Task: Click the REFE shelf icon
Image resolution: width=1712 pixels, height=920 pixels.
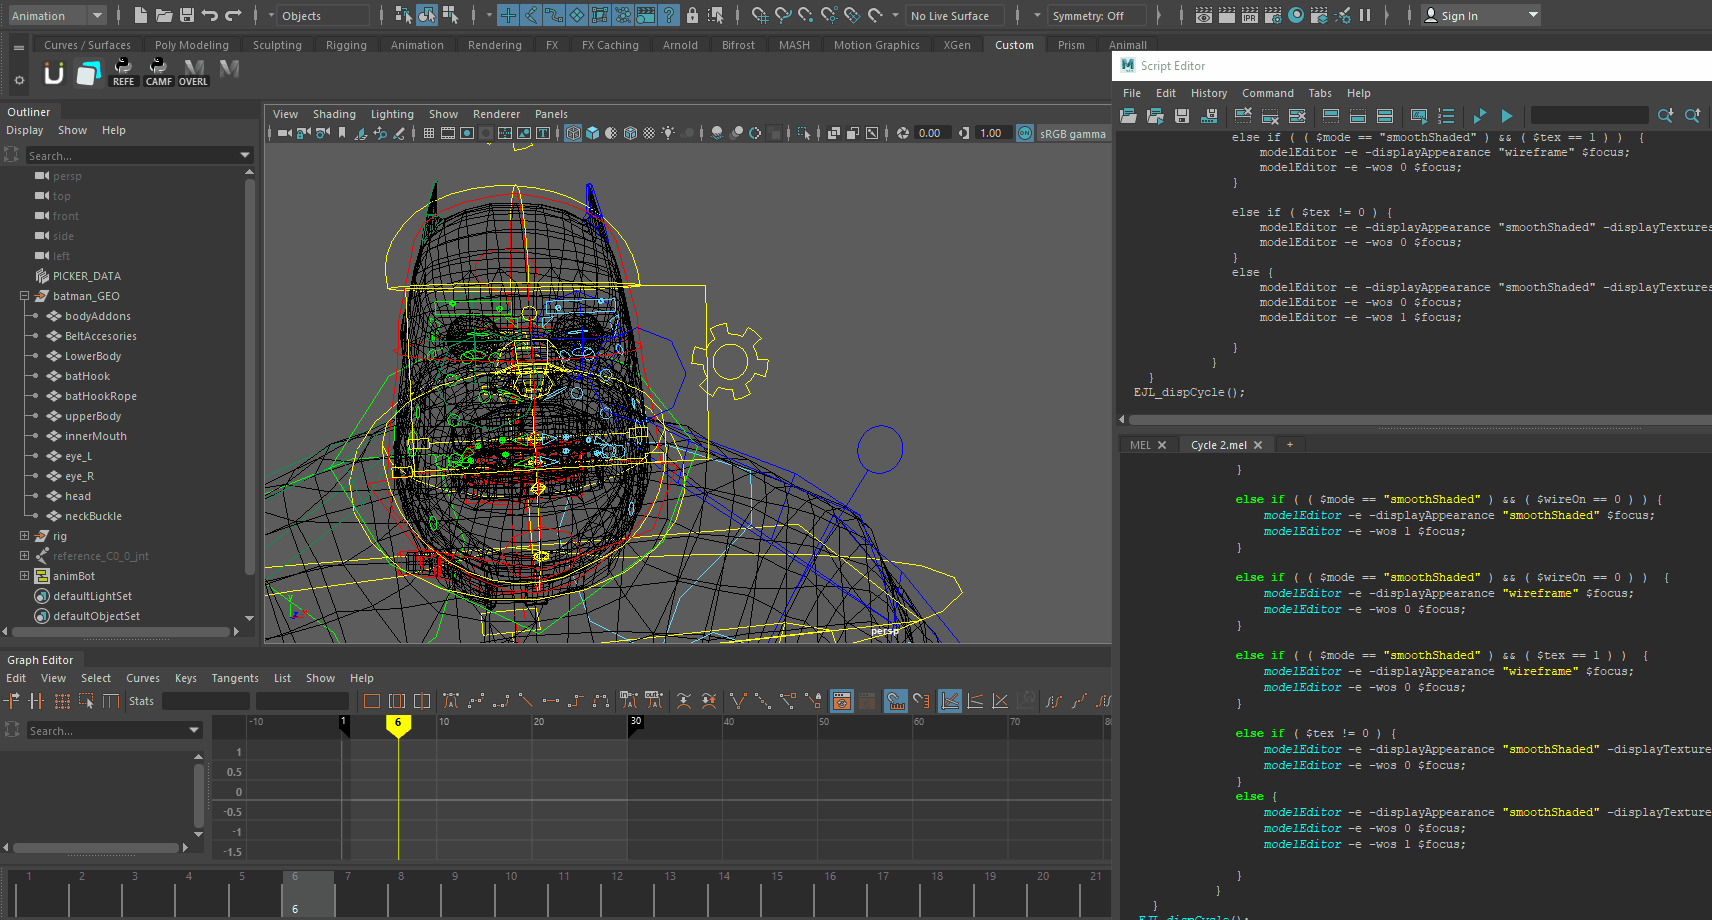Action: (x=123, y=70)
